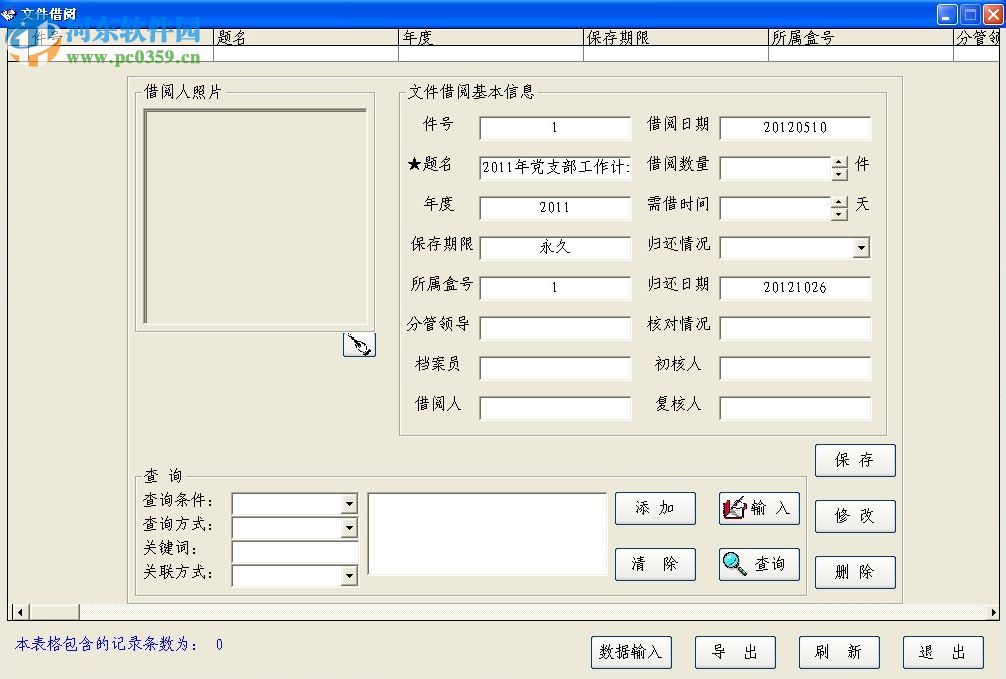Screen dimensions: 1006x679
Task: Open the 查询条件 dropdown
Action: 351,504
